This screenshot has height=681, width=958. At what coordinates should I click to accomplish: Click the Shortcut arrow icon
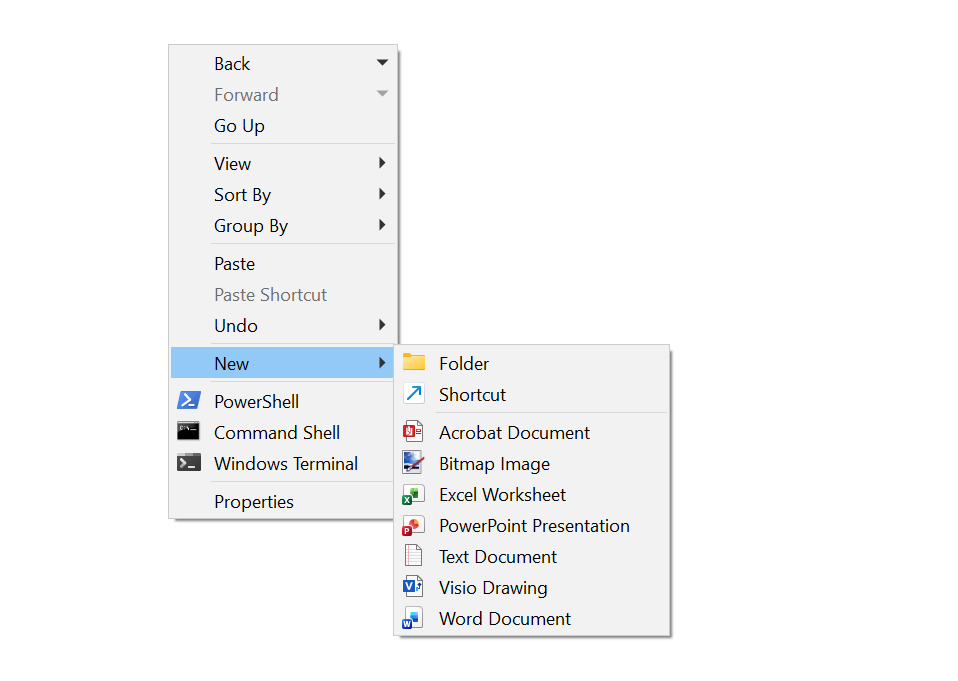pos(414,394)
